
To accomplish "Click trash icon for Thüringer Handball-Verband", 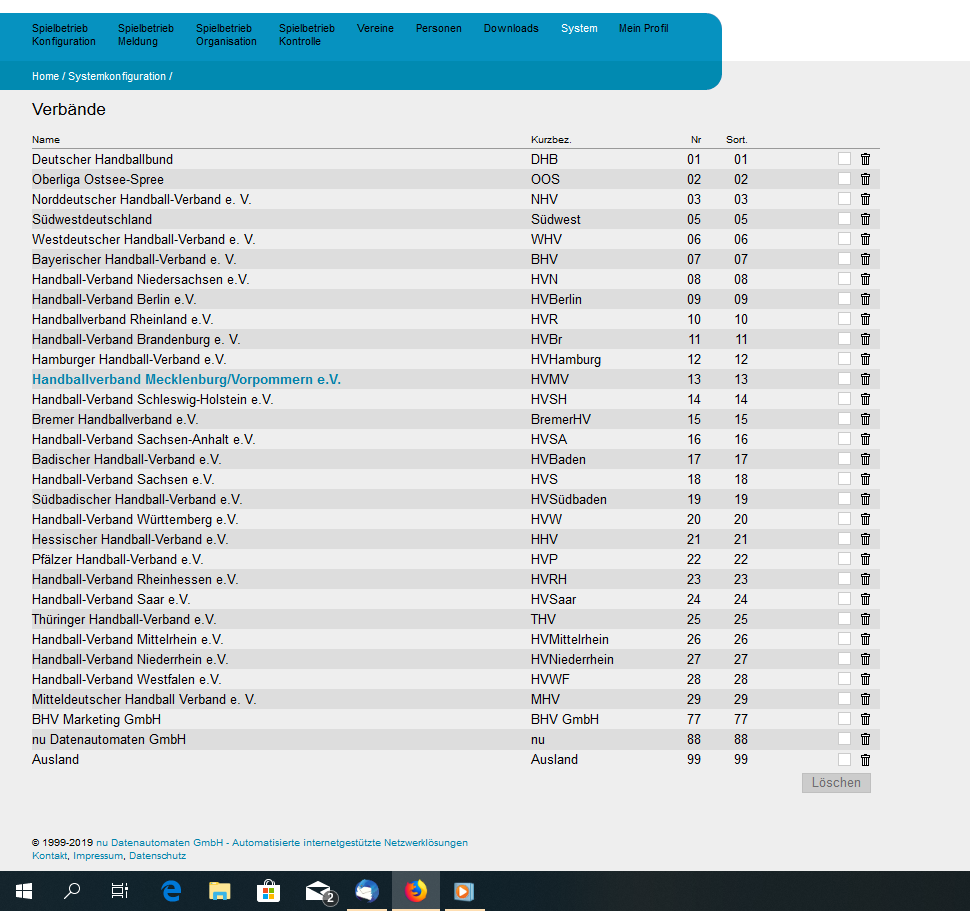I will click(865, 619).
